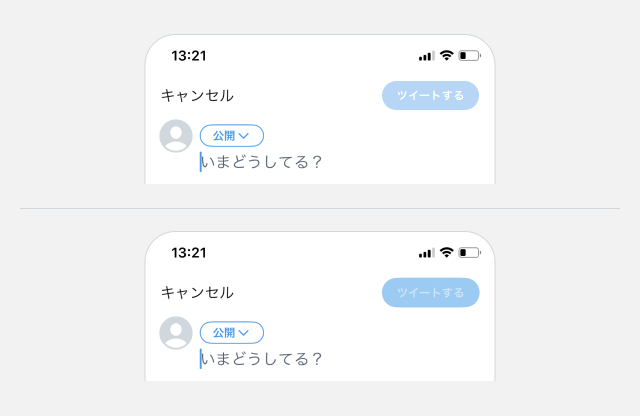Click the Wi-Fi icon in the bottom status bar
The image size is (640, 416).
447,252
